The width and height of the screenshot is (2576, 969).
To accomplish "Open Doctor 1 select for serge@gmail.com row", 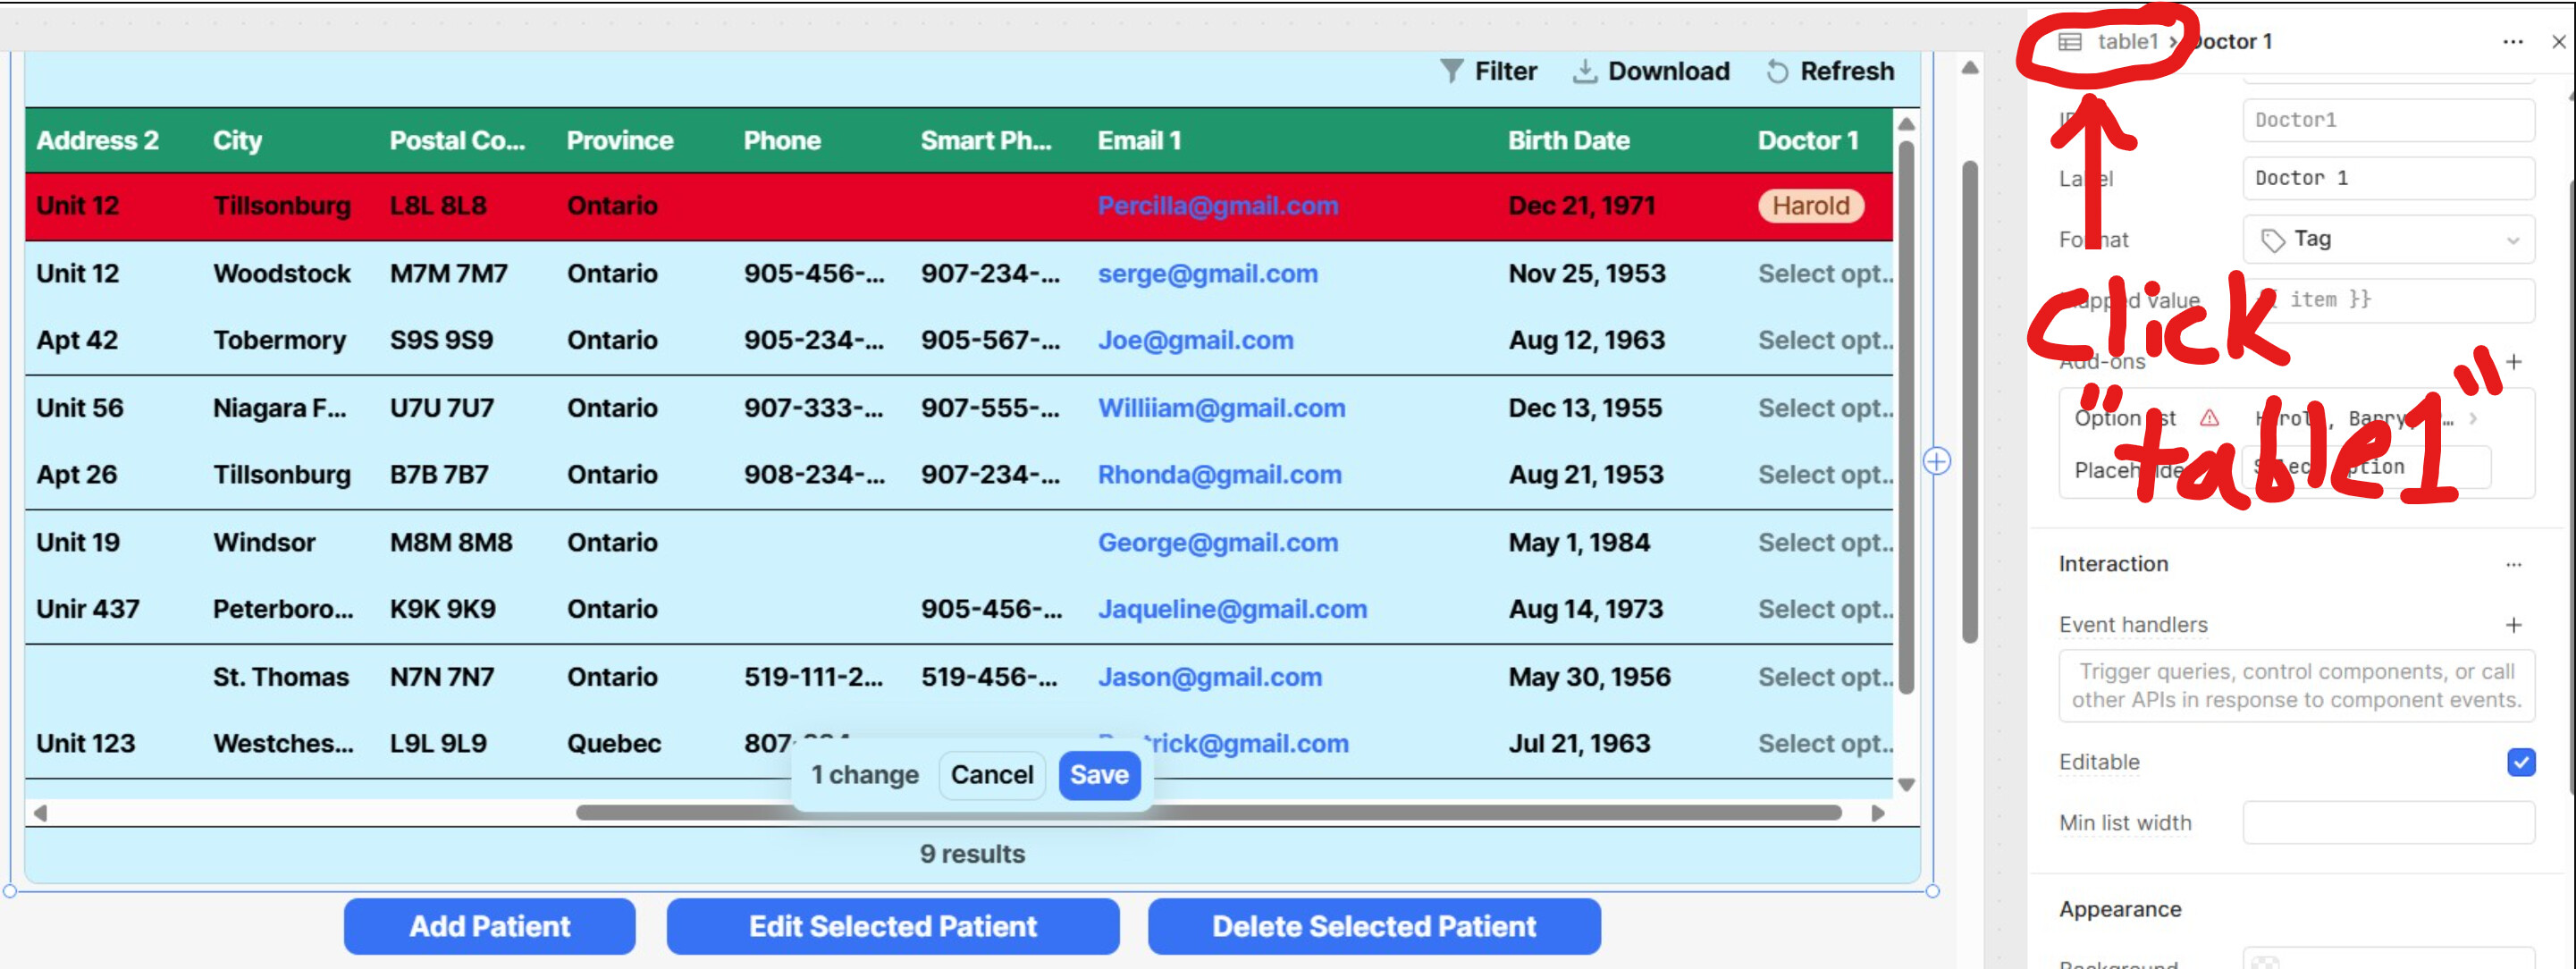I will 1824,274.
